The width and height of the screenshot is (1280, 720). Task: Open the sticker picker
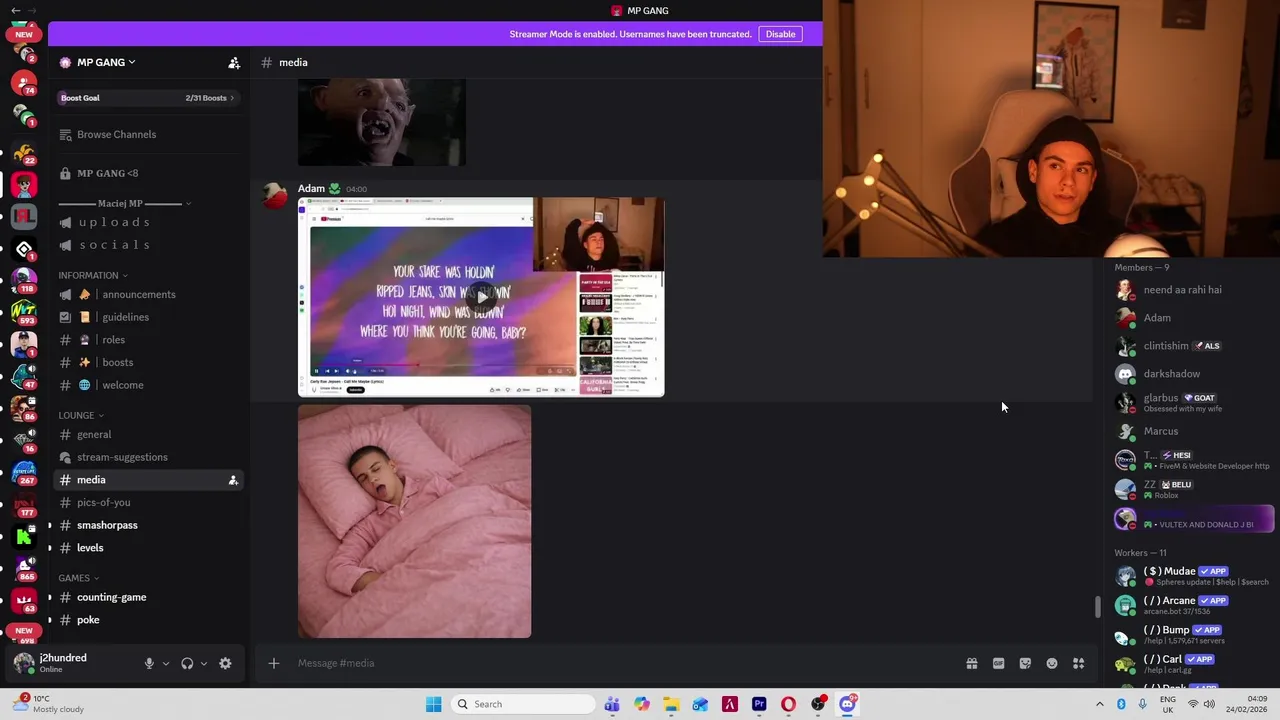click(x=1025, y=663)
